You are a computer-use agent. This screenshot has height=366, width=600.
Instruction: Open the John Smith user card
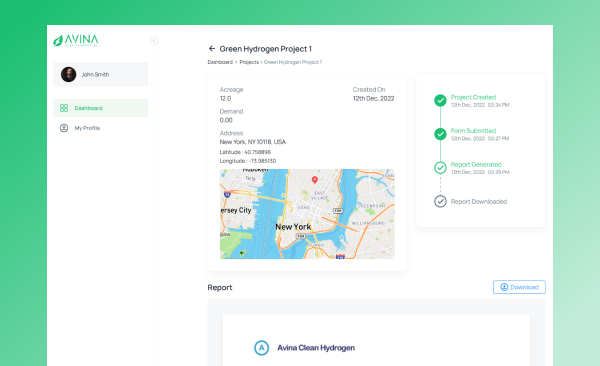click(101, 74)
